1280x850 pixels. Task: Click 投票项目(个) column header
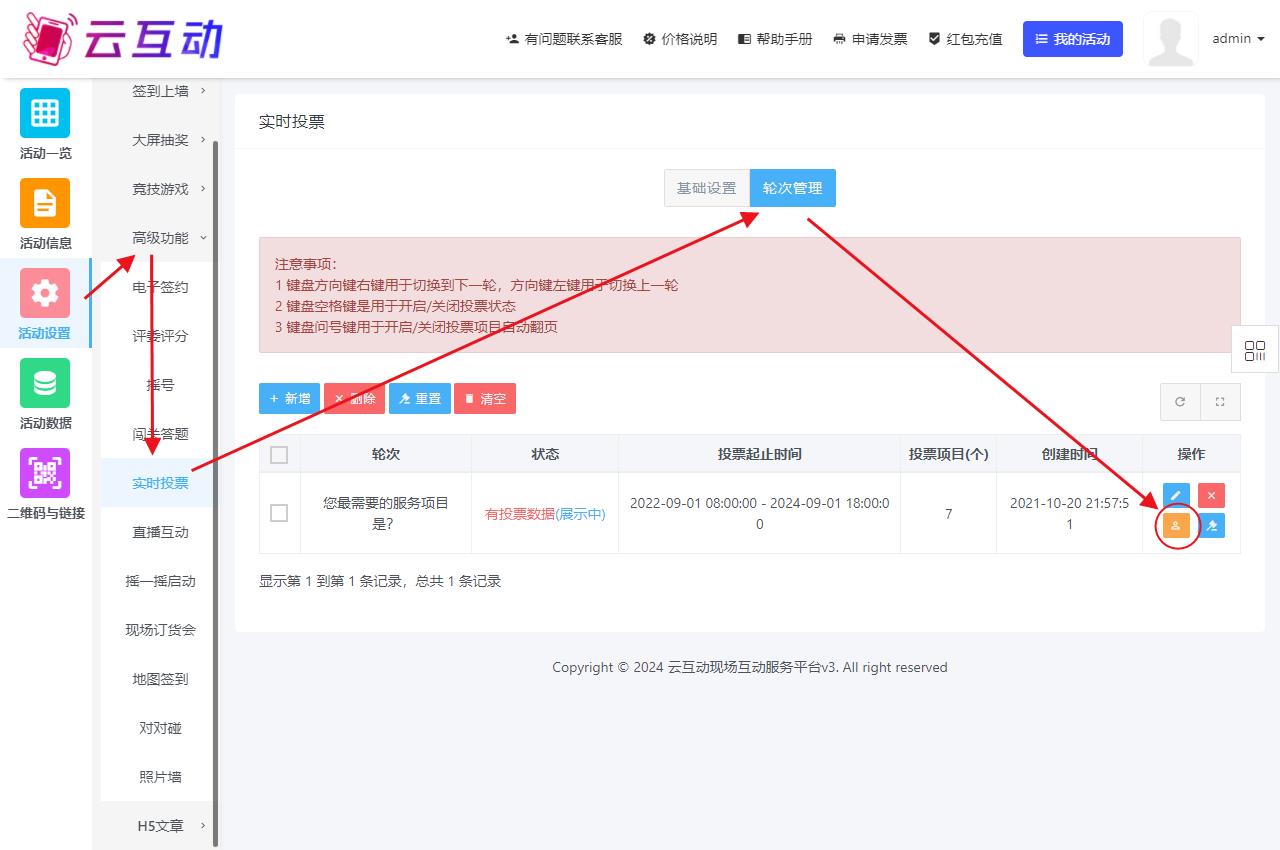click(x=948, y=454)
